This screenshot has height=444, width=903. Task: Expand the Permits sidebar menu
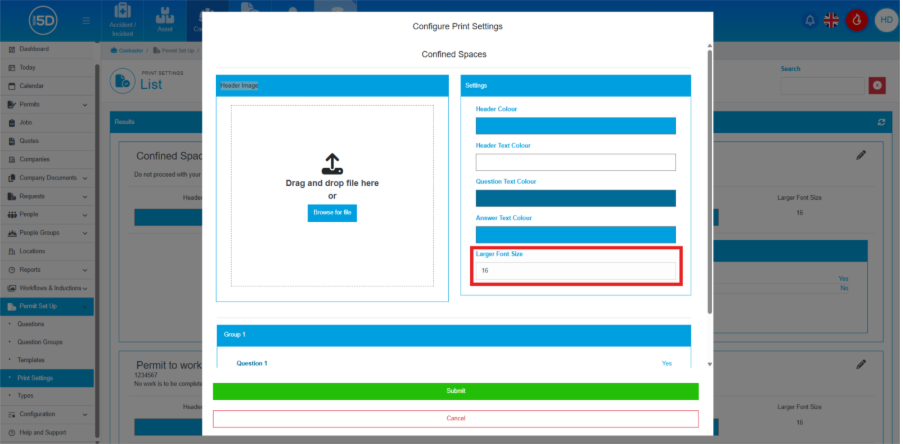(x=47, y=104)
